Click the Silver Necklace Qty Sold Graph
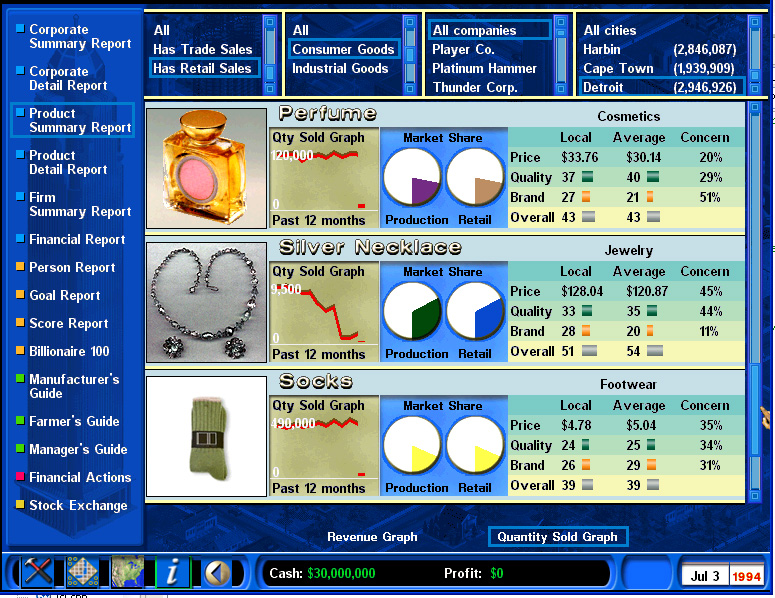This screenshot has height=598, width=775. (x=324, y=312)
